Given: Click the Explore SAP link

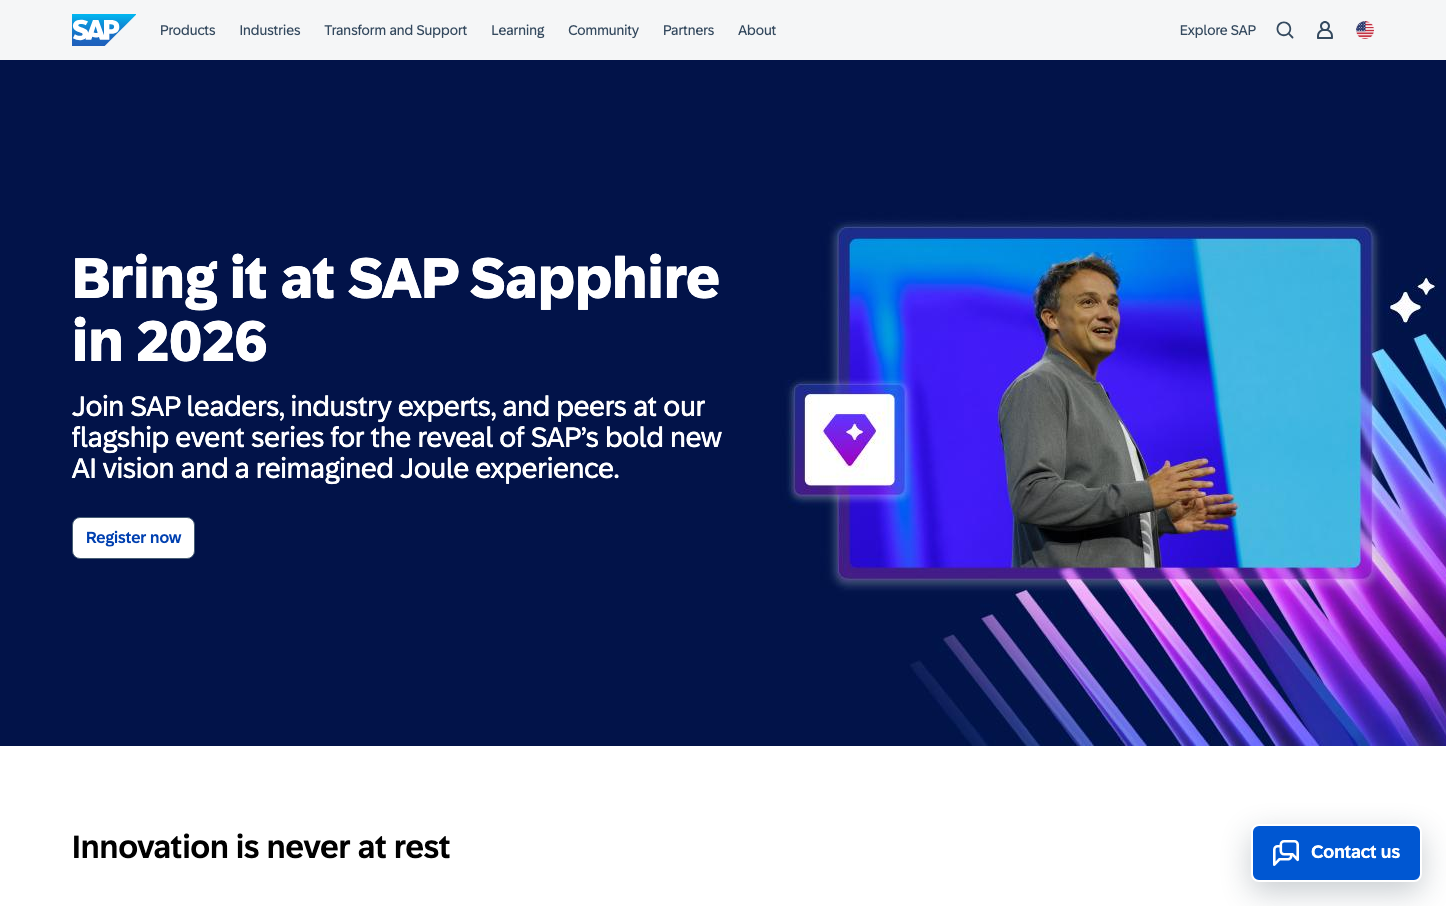Looking at the screenshot, I should 1217,30.
